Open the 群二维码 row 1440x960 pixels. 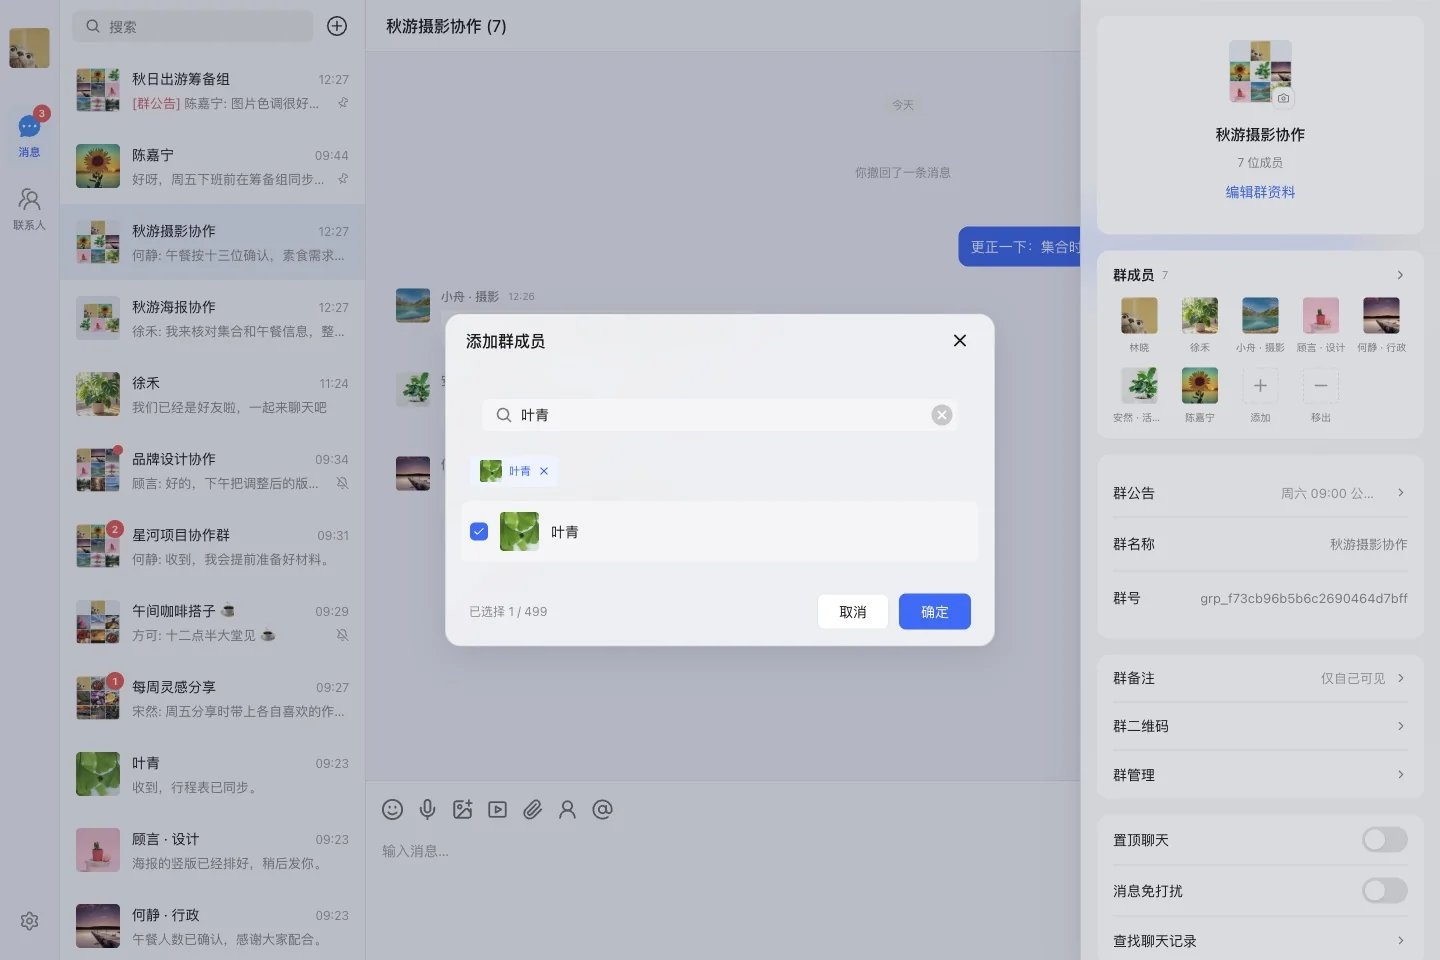[1260, 726]
